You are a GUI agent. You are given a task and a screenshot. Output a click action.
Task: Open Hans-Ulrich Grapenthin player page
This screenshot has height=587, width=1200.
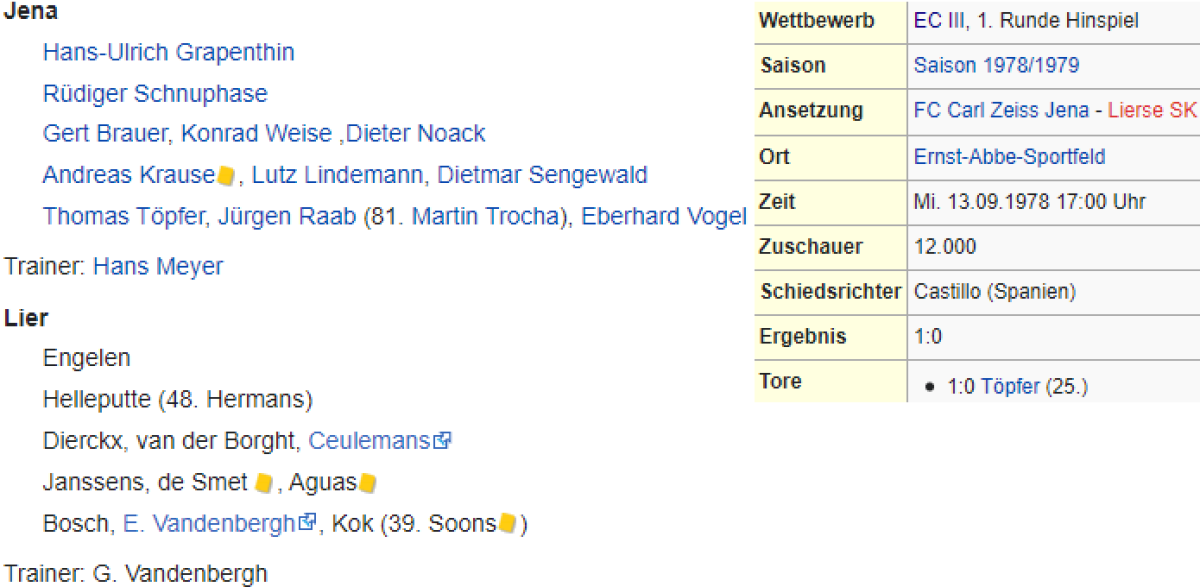tap(168, 52)
